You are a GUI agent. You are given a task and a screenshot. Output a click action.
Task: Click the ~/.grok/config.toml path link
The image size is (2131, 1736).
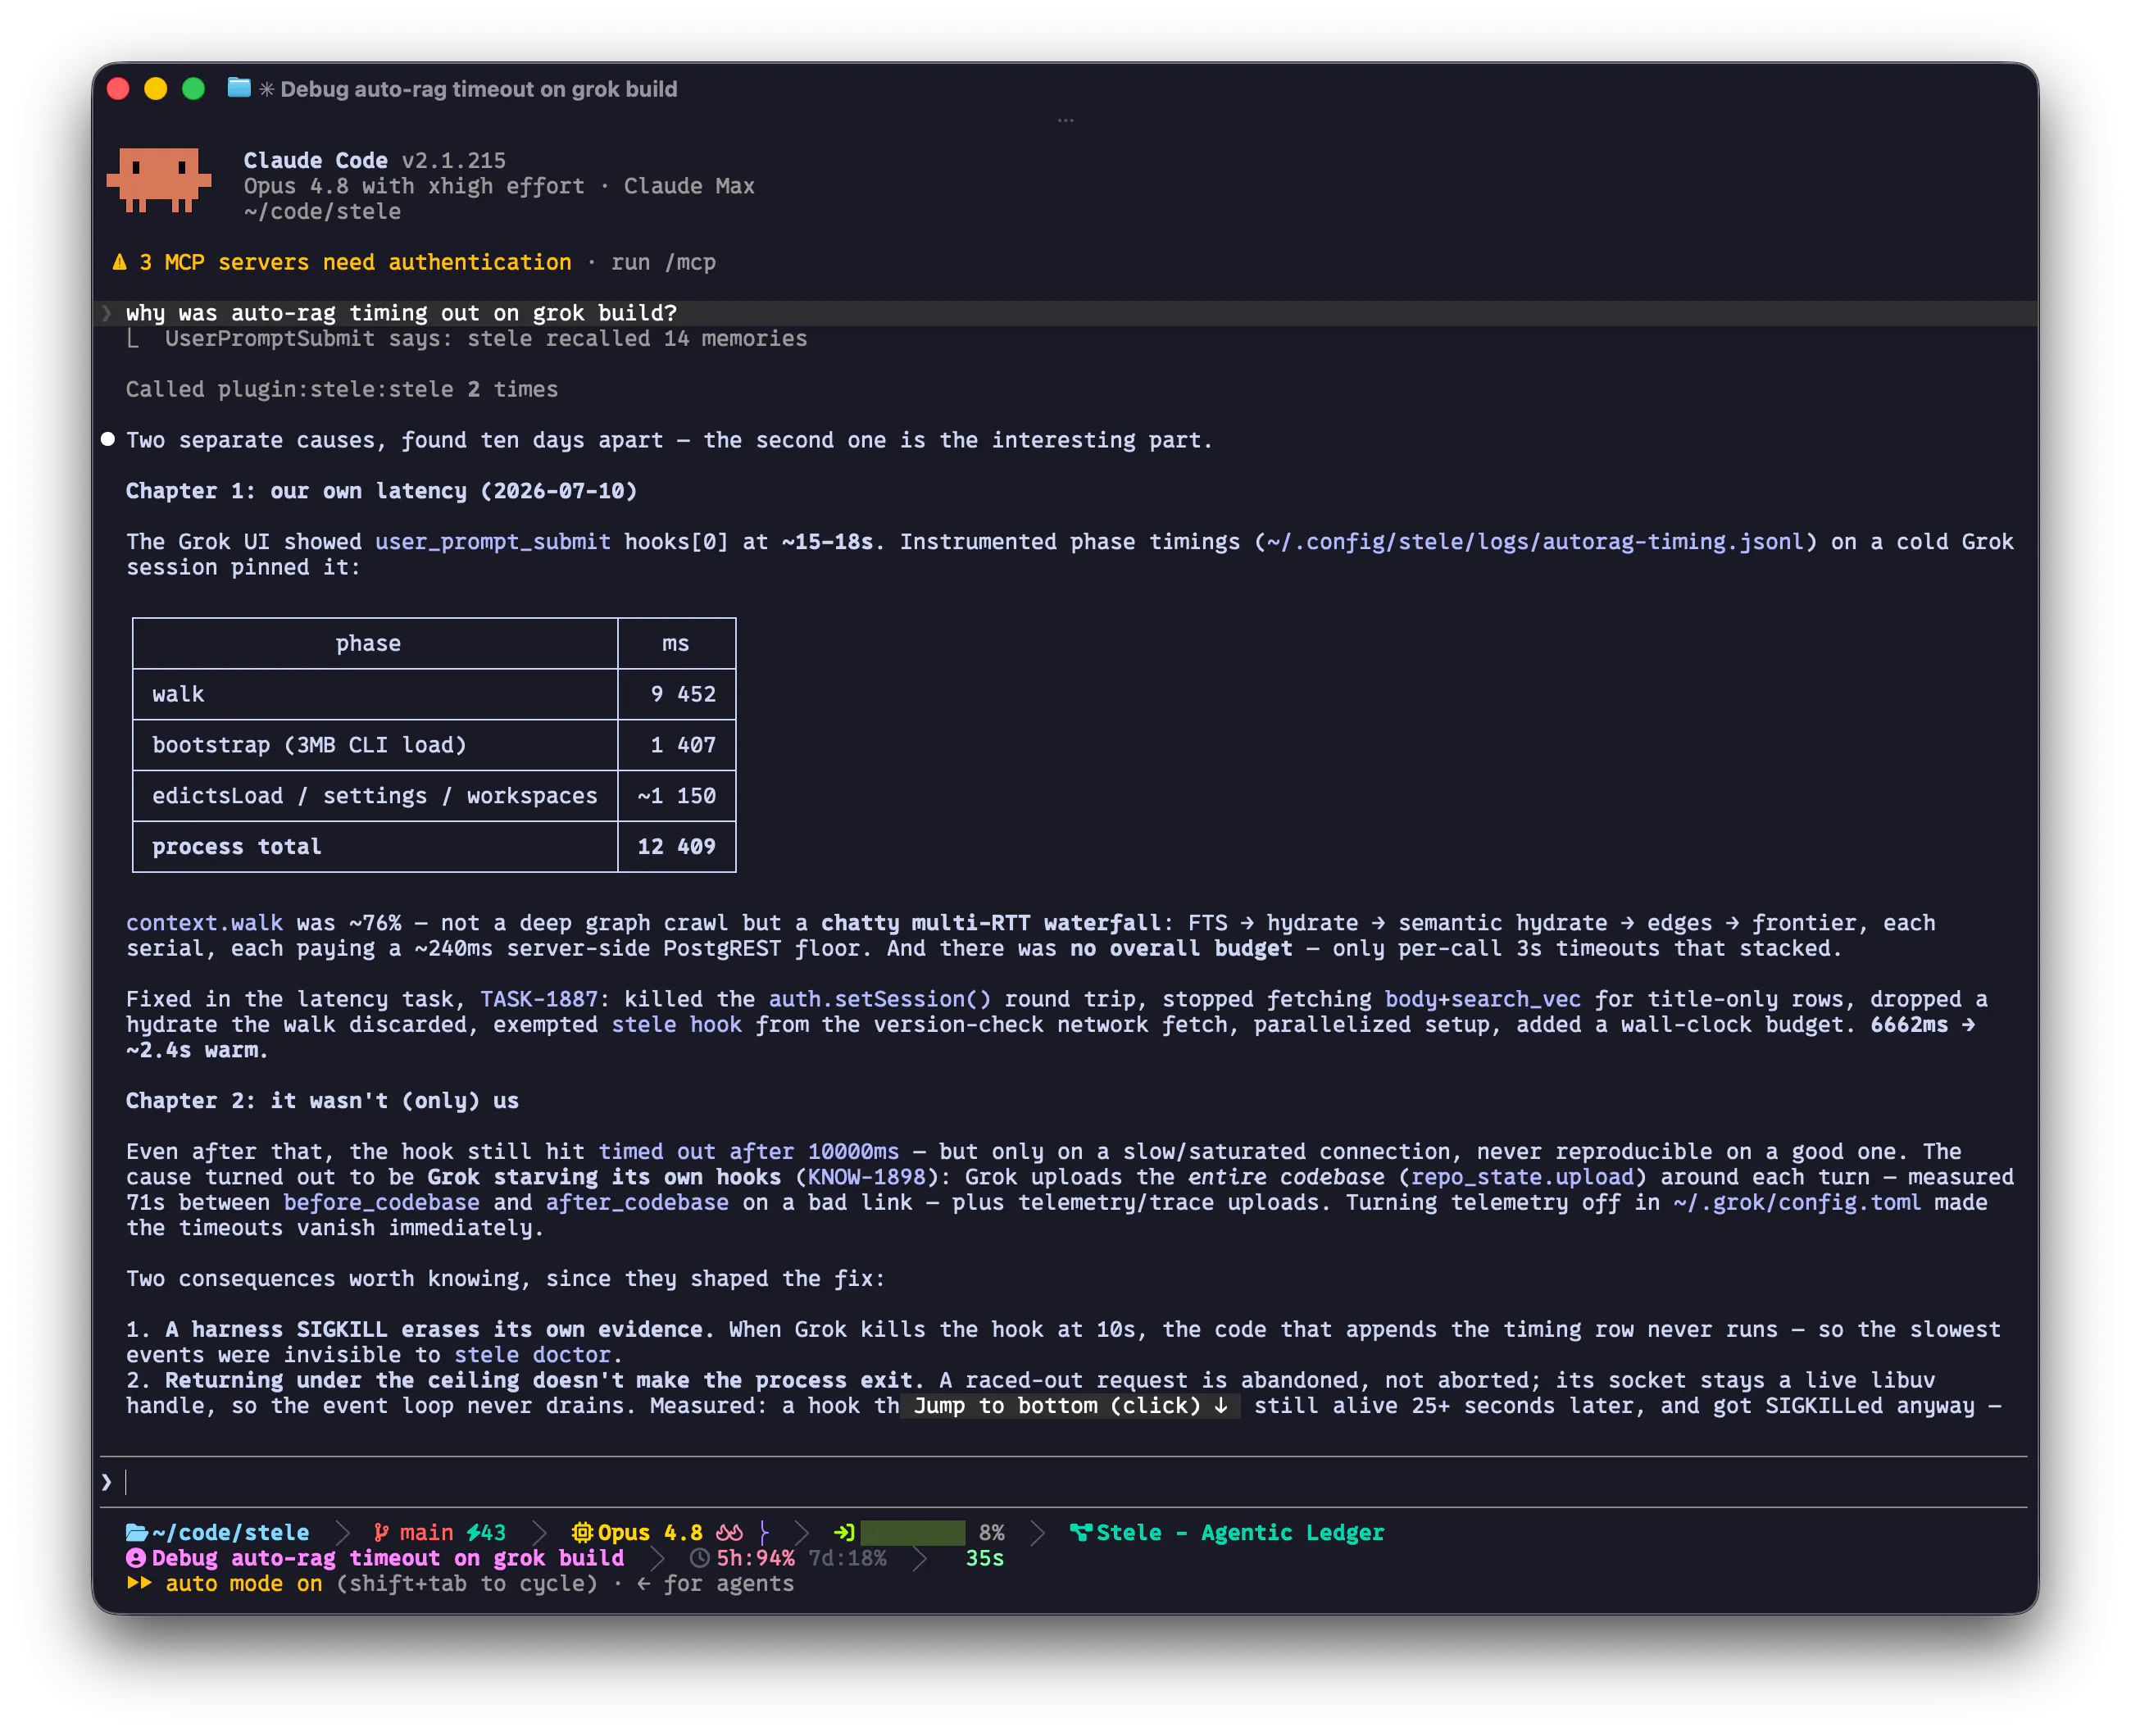pos(1797,1202)
